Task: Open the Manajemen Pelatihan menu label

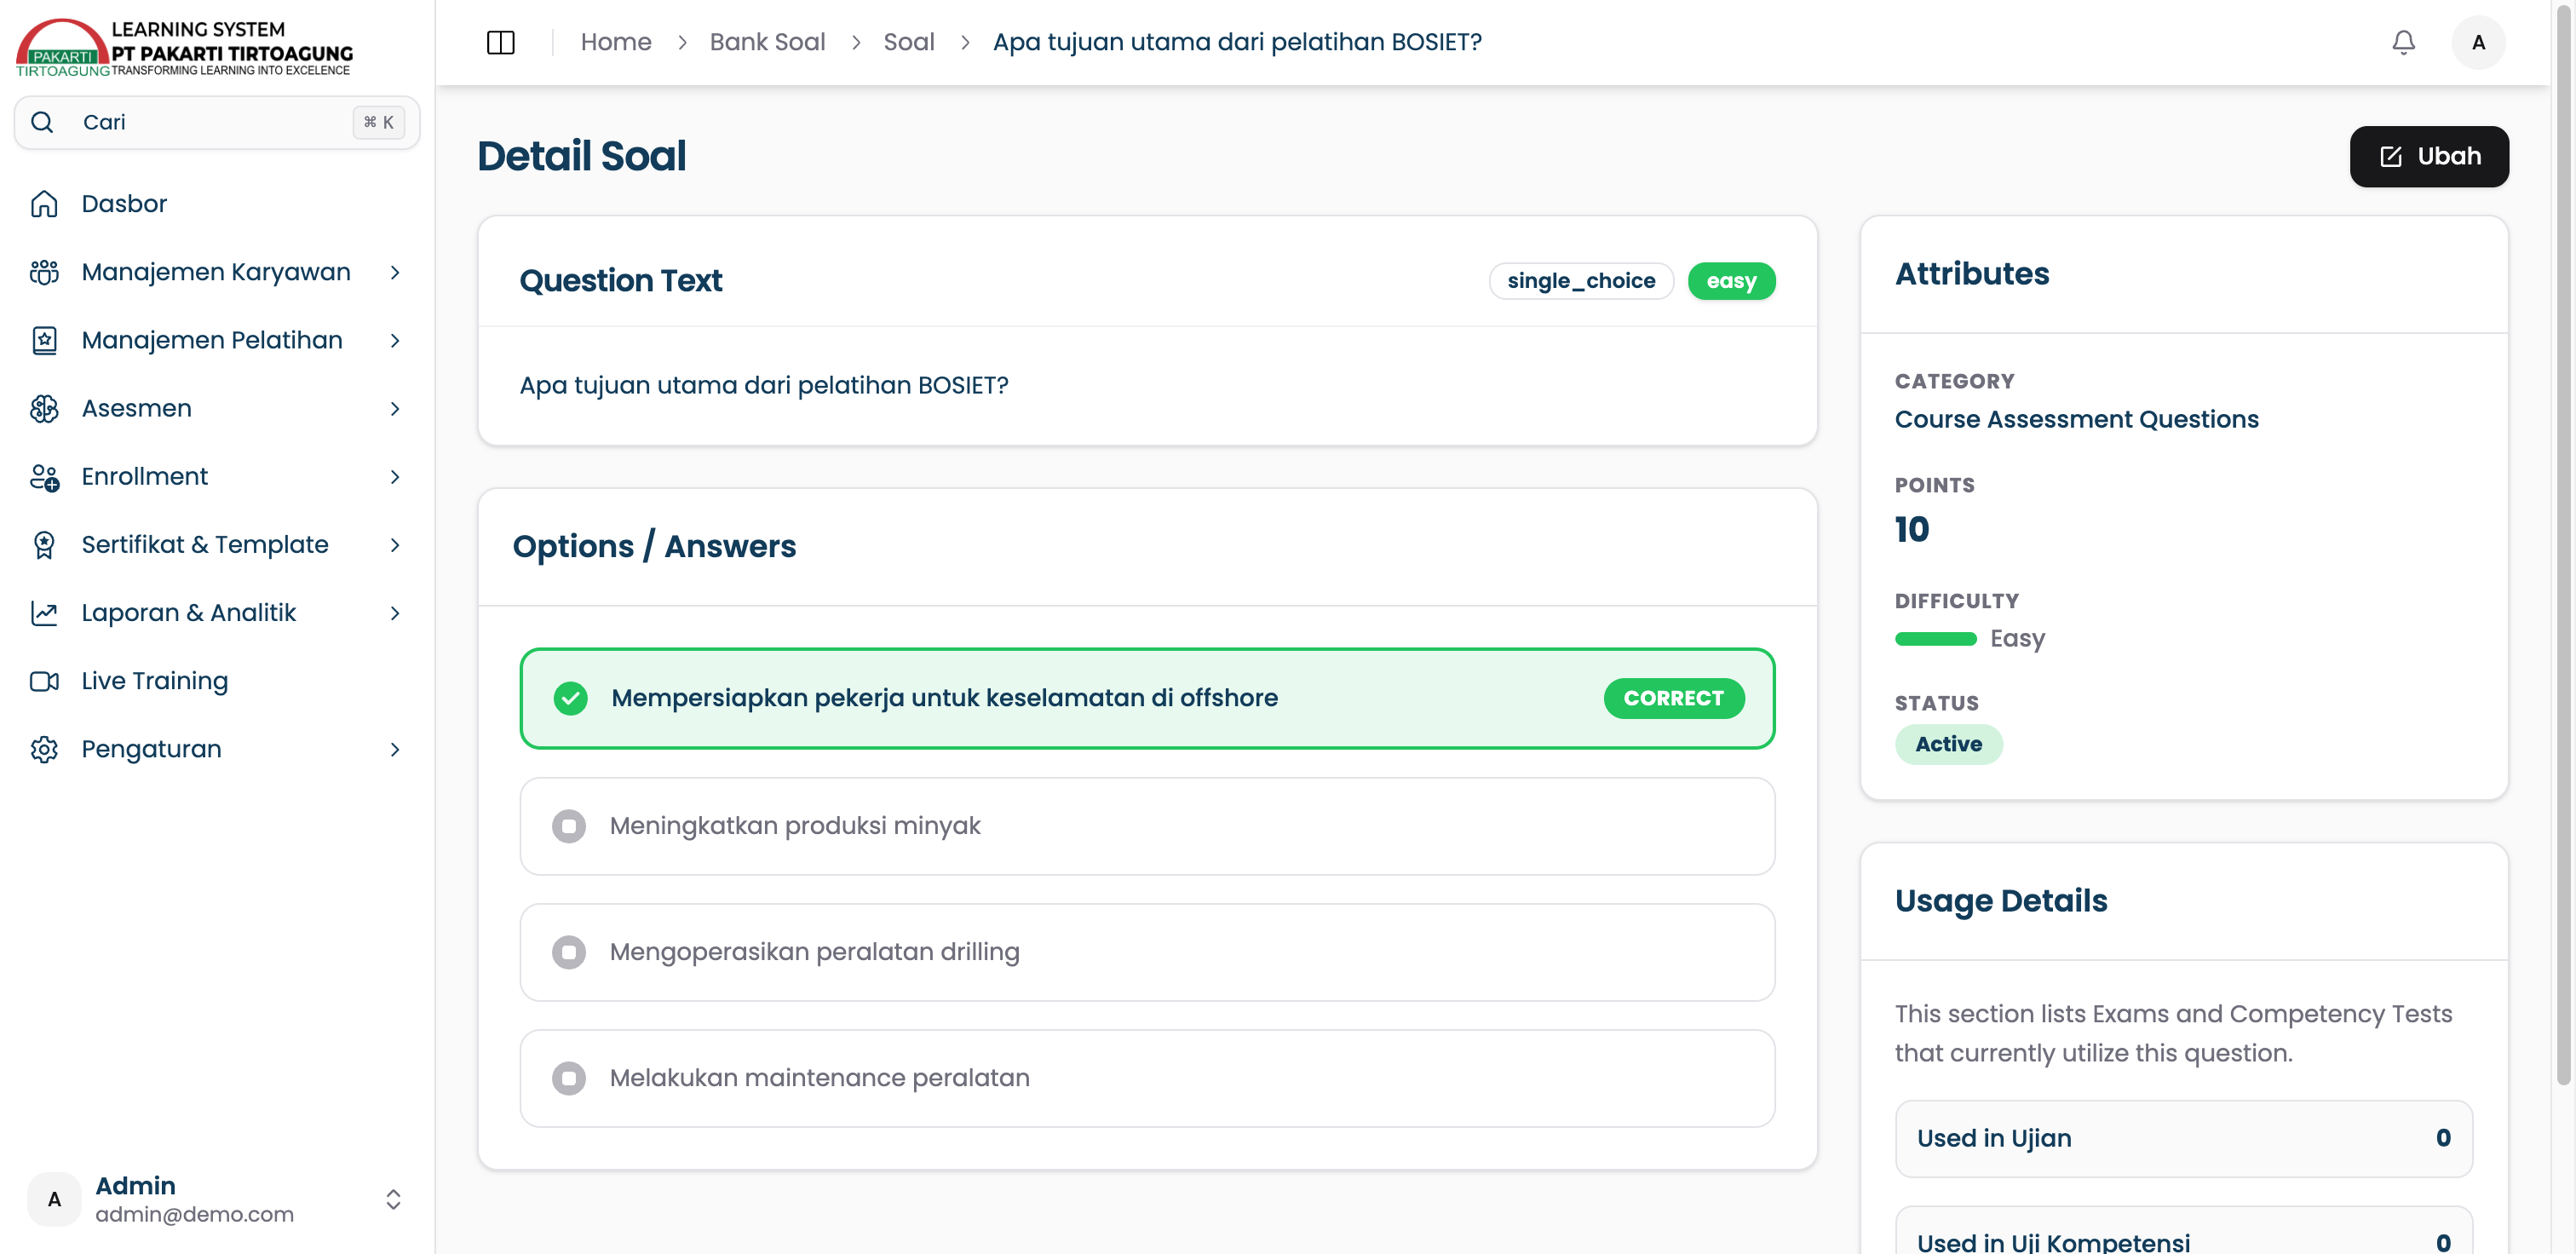Action: pos(212,340)
